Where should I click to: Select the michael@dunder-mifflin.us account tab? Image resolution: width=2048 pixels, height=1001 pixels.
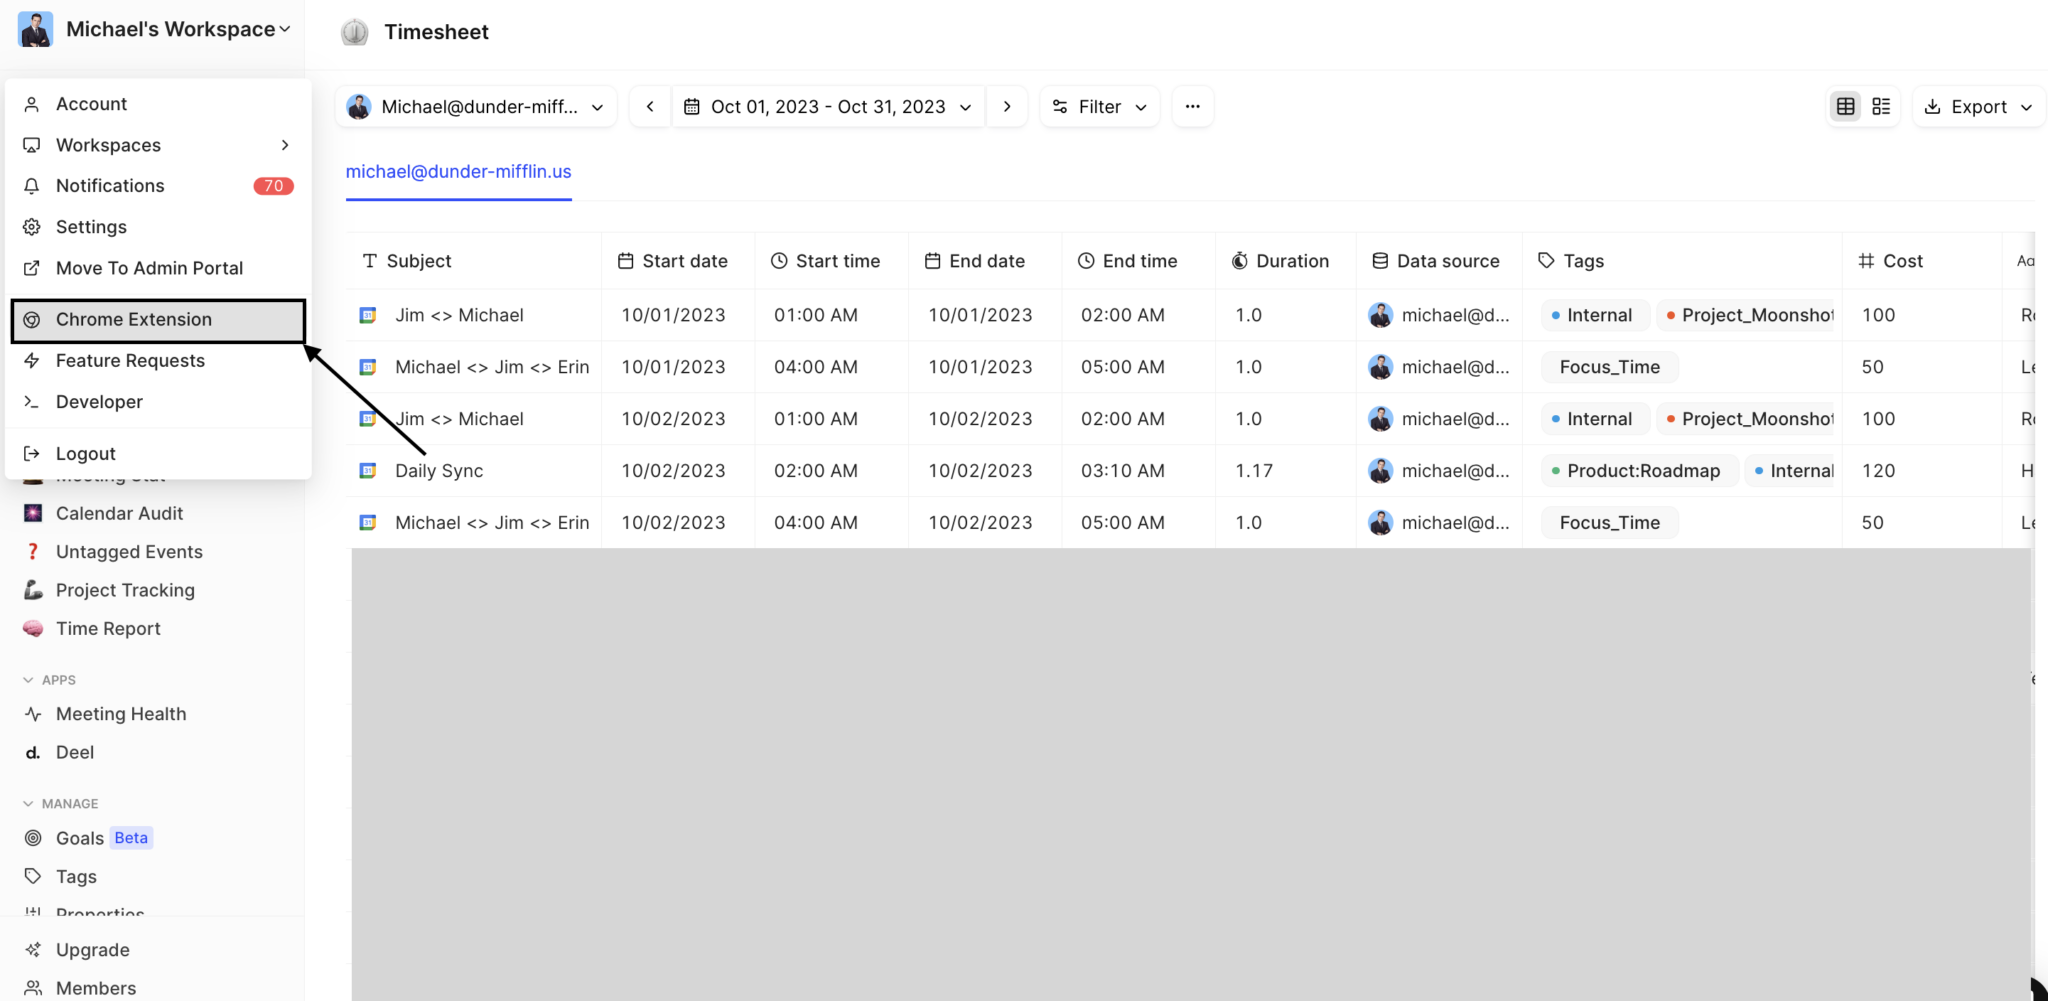(458, 171)
